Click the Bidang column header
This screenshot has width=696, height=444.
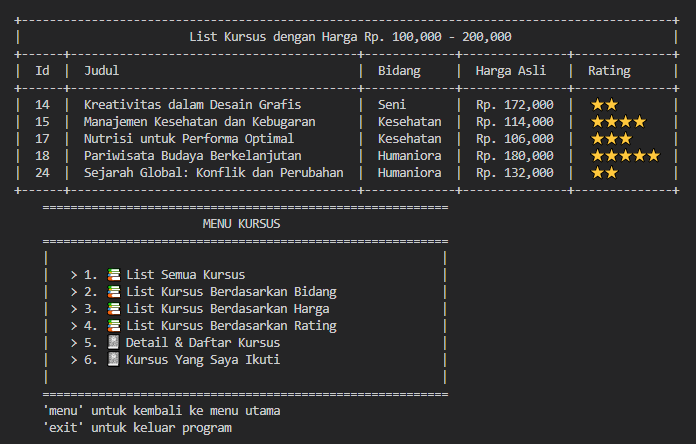pos(399,71)
